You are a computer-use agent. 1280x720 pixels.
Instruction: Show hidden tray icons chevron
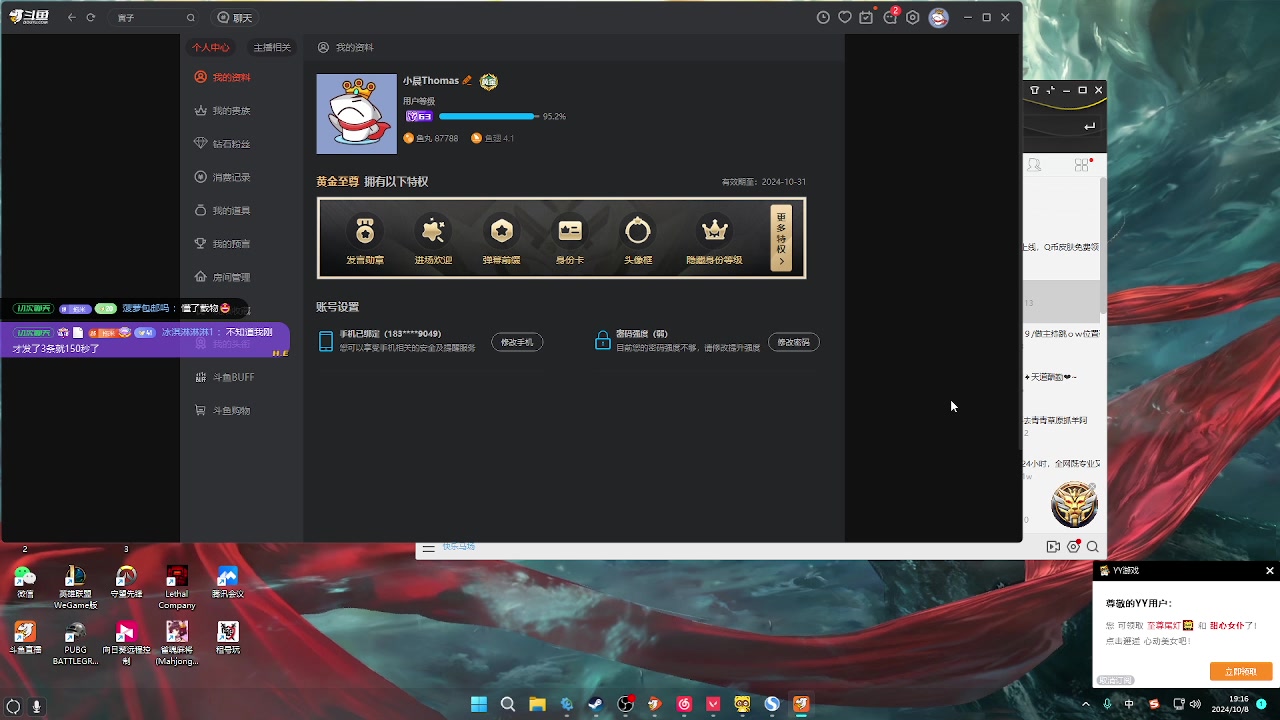coord(1086,704)
